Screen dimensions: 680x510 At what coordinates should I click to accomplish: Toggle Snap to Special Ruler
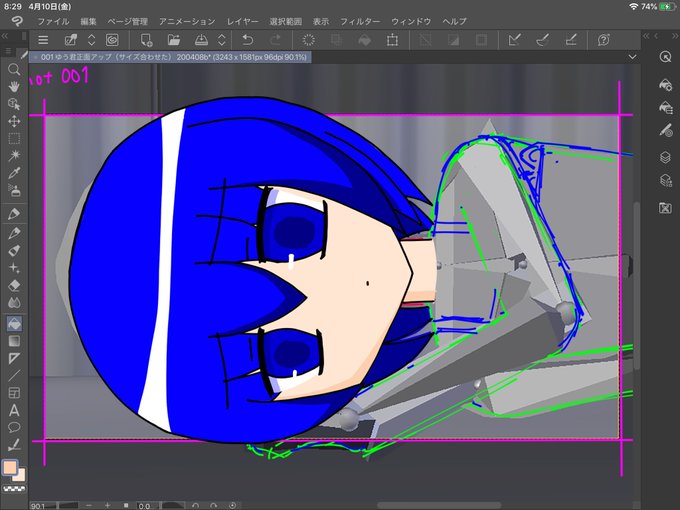pos(543,40)
